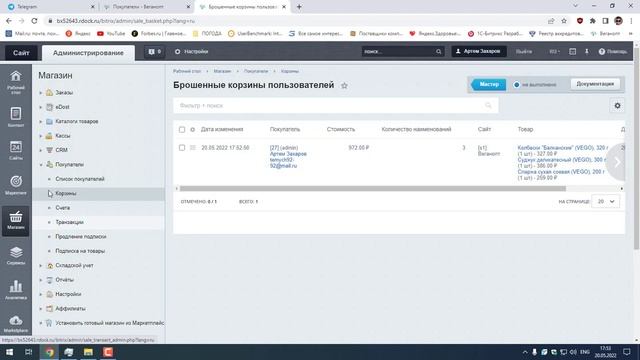
Task: Open Артем Захаров user profile button
Action: 479,51
